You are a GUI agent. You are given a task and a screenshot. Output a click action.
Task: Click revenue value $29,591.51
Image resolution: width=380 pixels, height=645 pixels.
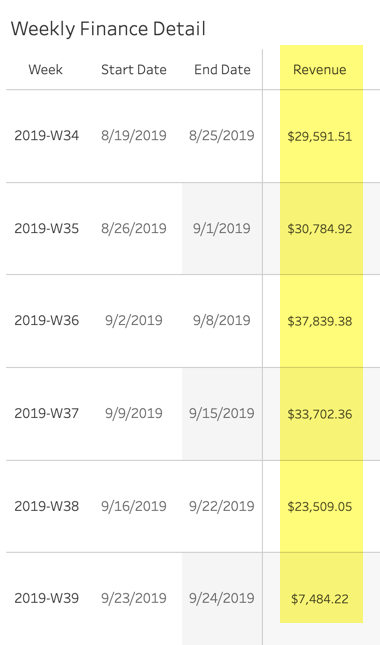tap(320, 137)
